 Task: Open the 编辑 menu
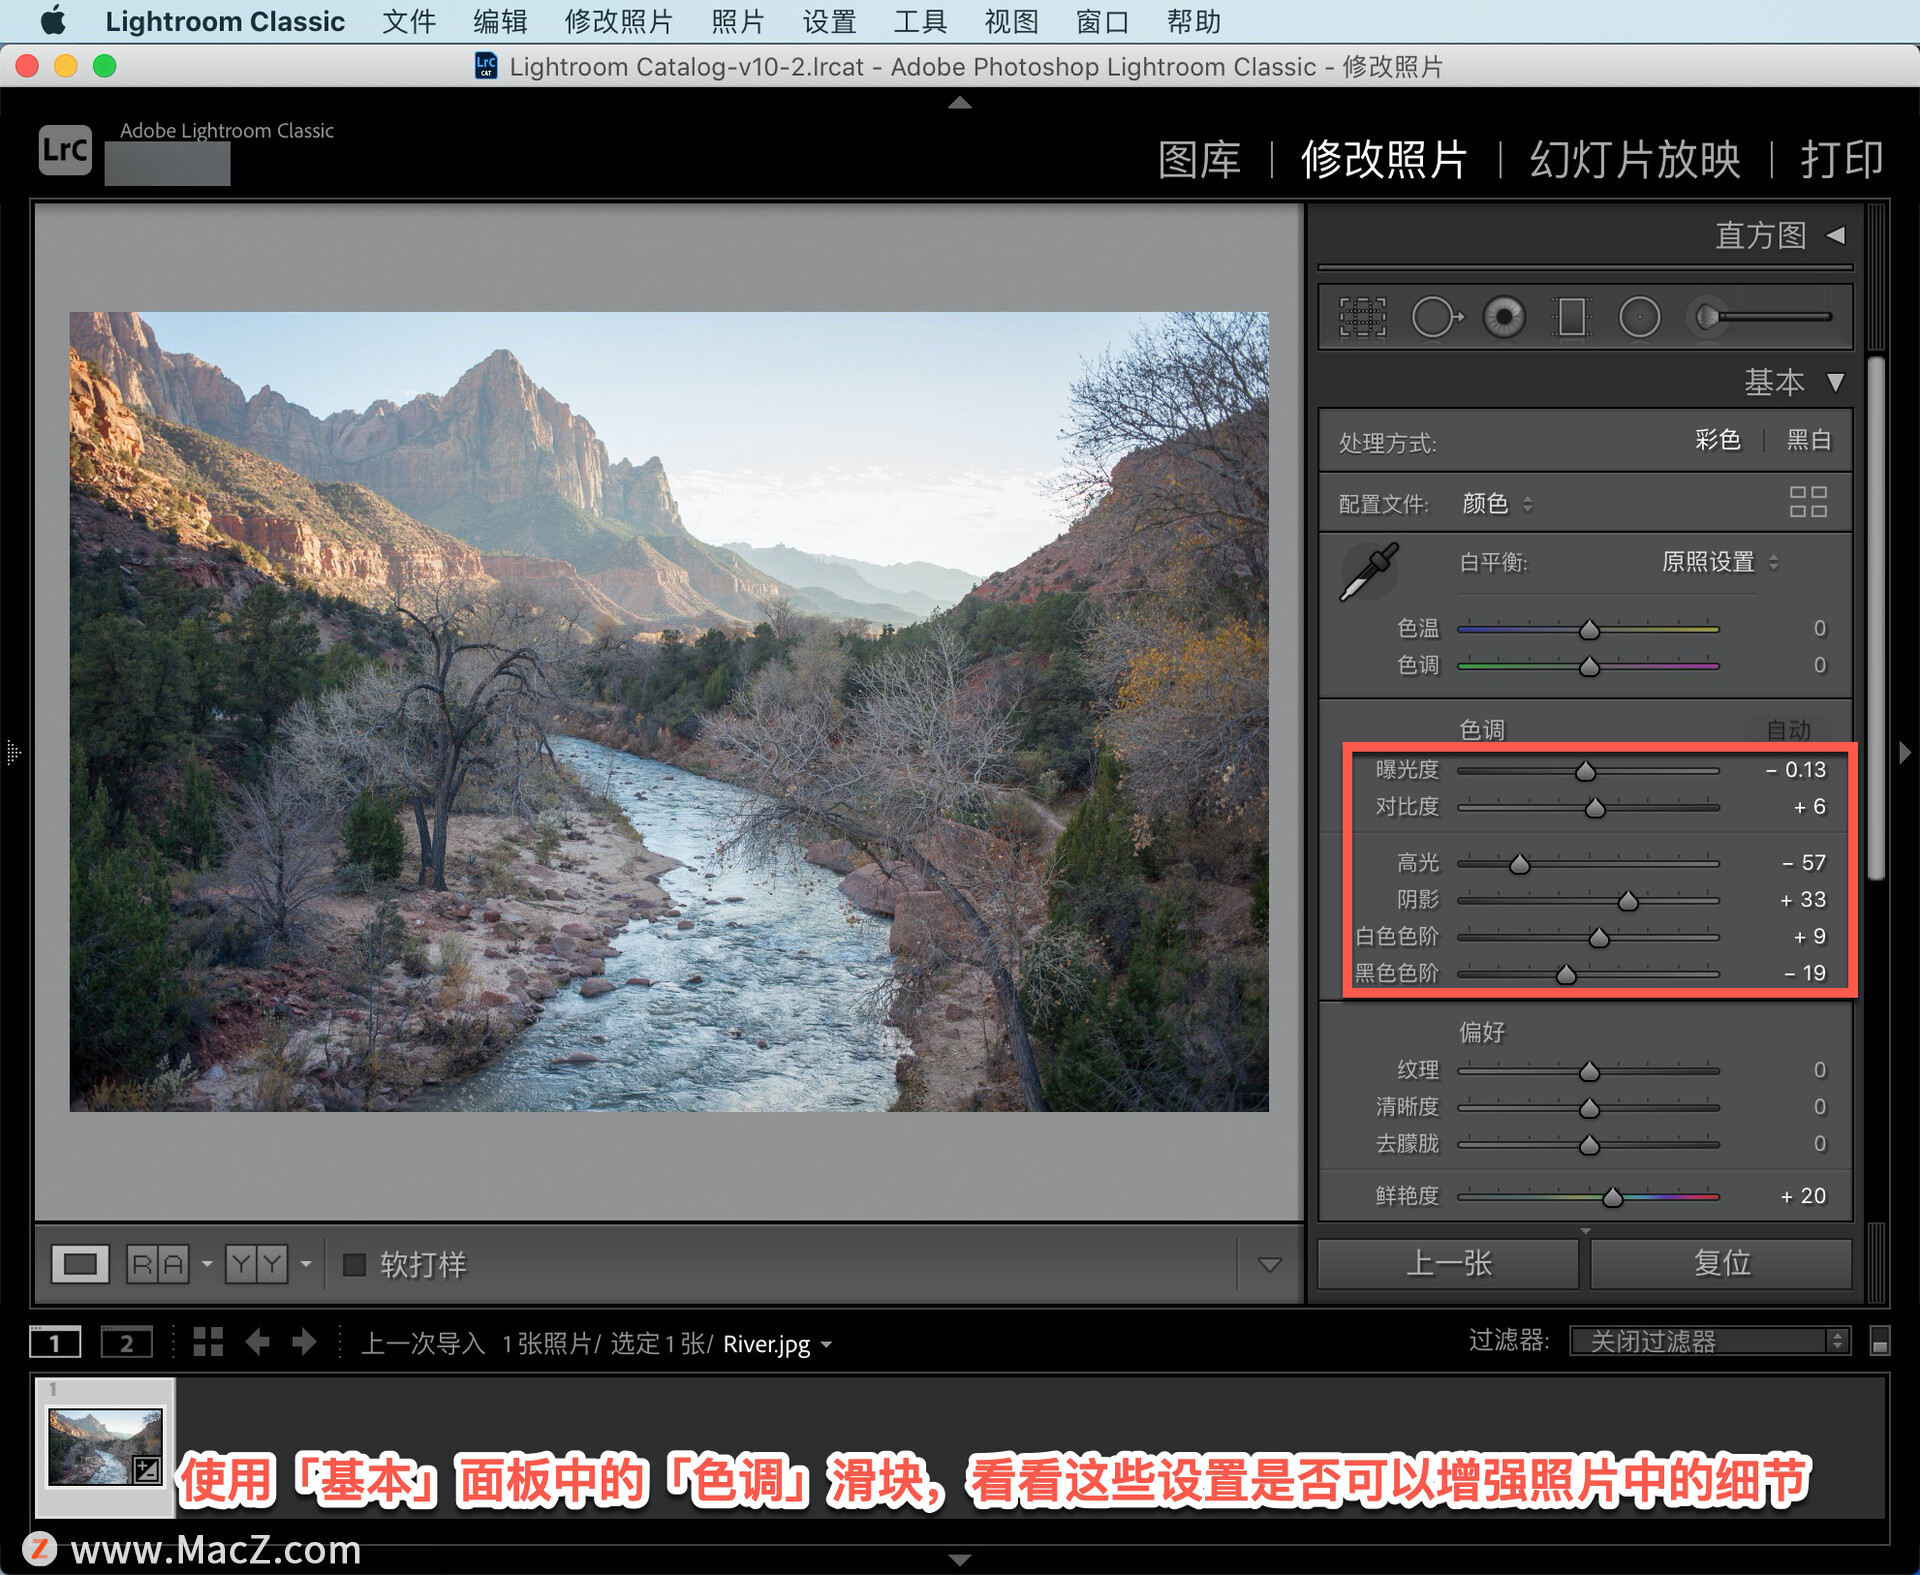pos(500,21)
